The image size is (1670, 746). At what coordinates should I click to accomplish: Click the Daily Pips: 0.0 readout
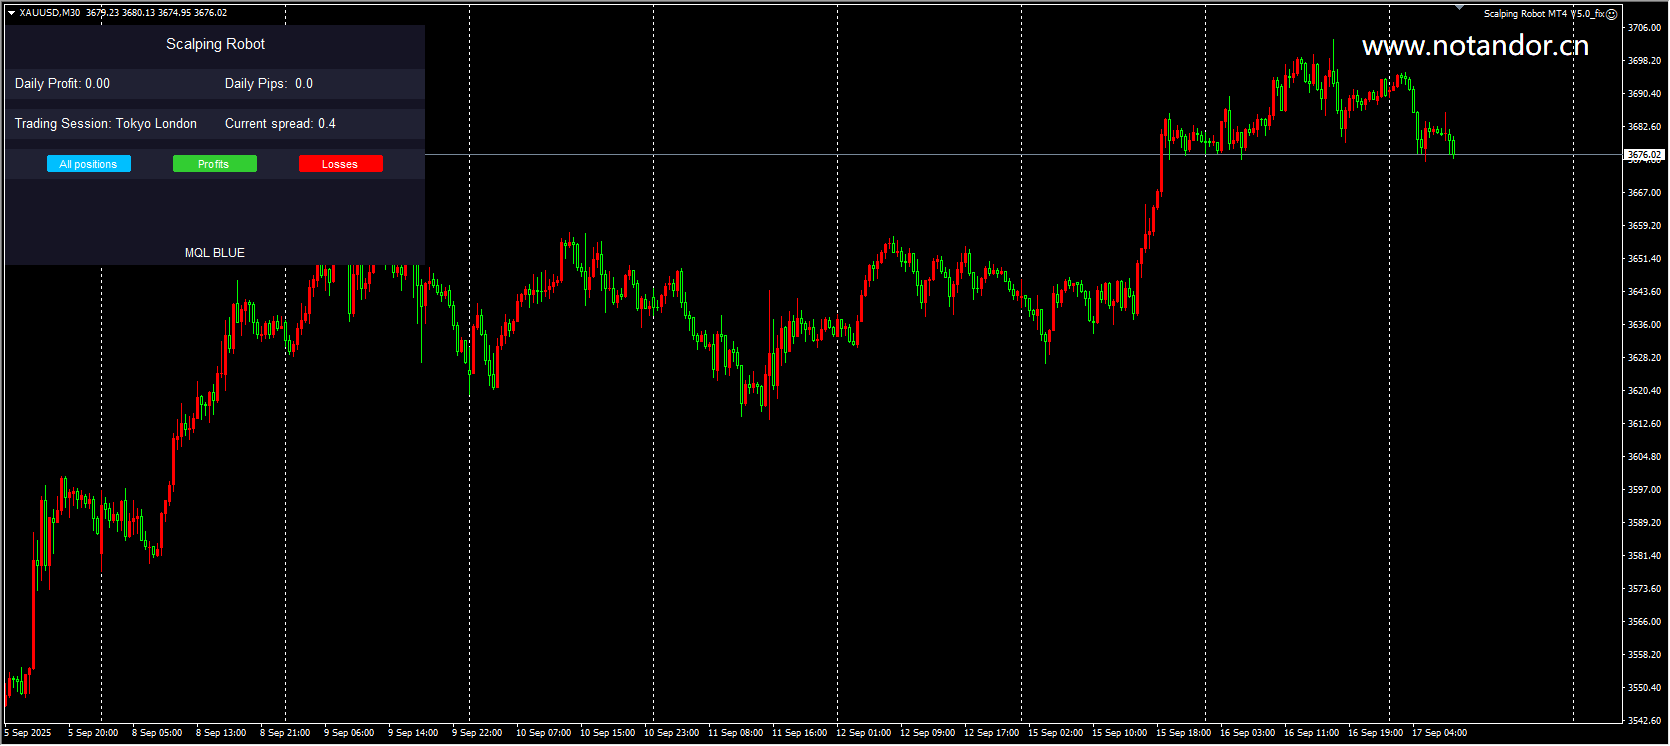(x=268, y=84)
